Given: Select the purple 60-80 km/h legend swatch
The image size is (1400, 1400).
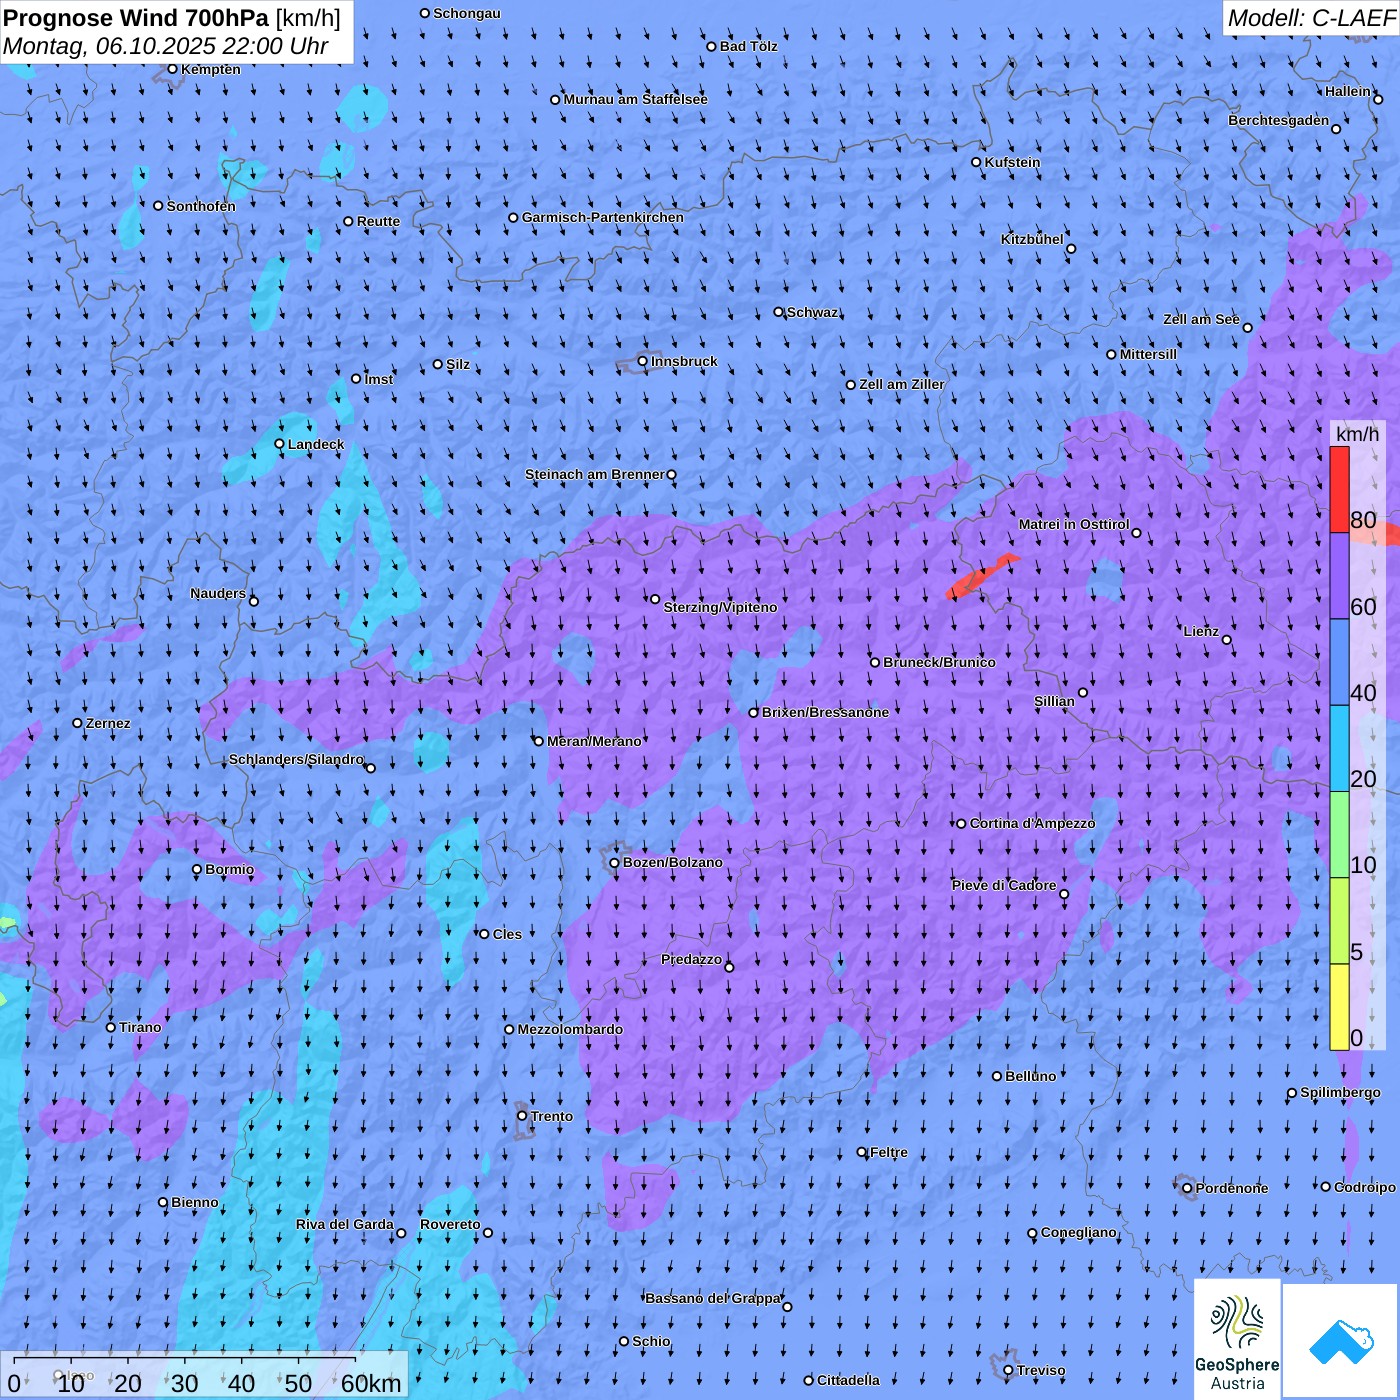Looking at the screenshot, I should pos(1339,576).
